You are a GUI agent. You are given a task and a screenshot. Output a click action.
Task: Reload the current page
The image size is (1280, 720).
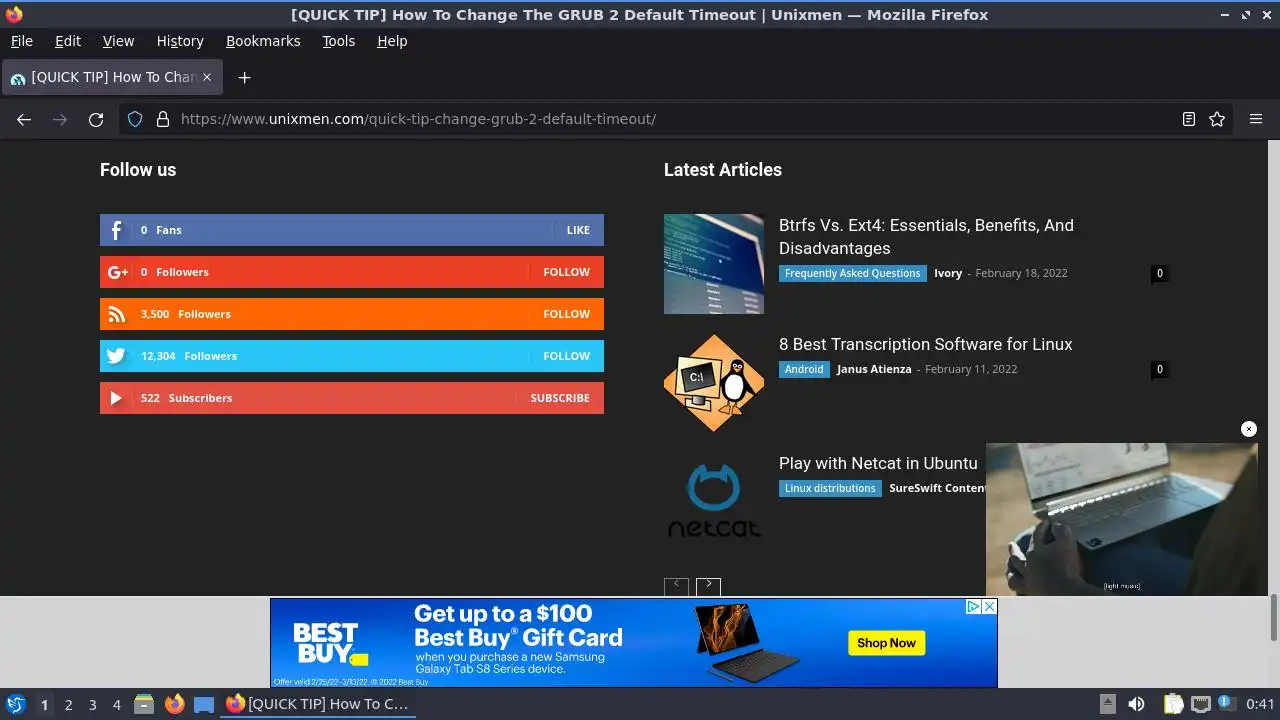[x=96, y=119]
